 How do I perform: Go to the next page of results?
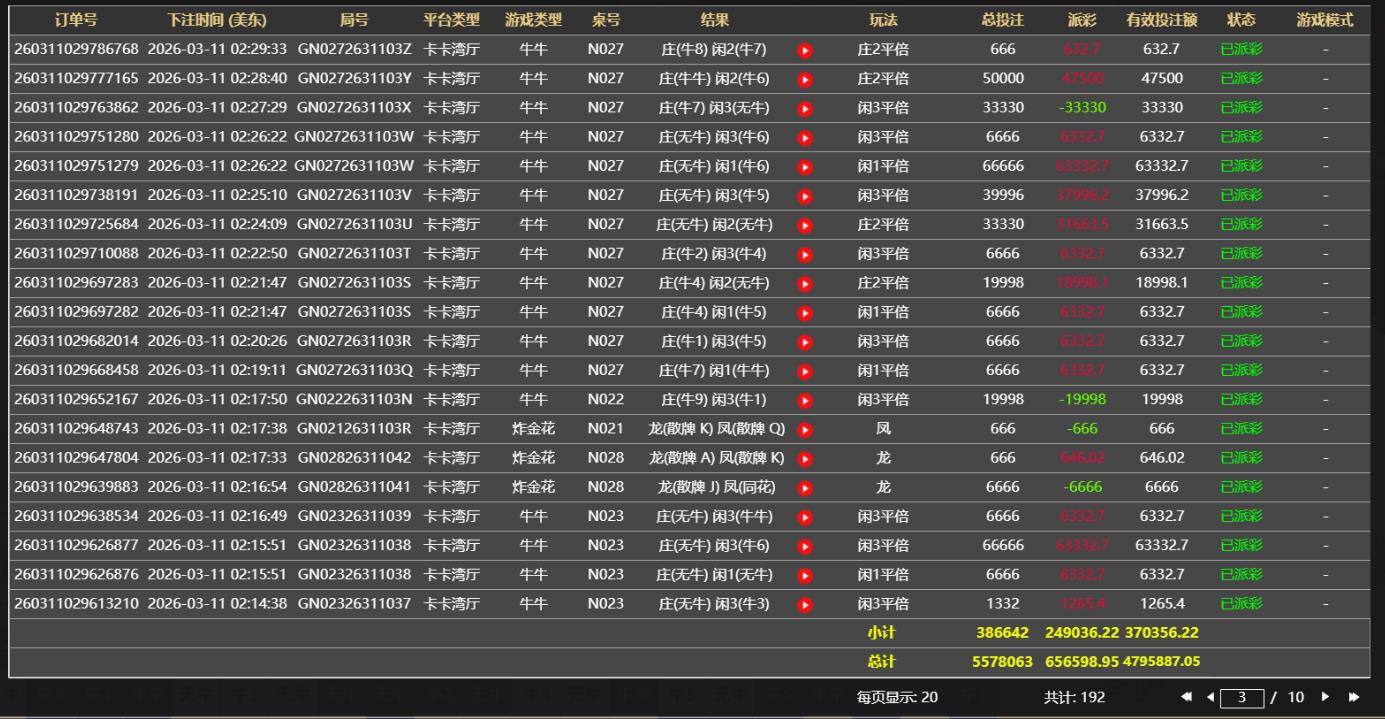coord(1326,697)
